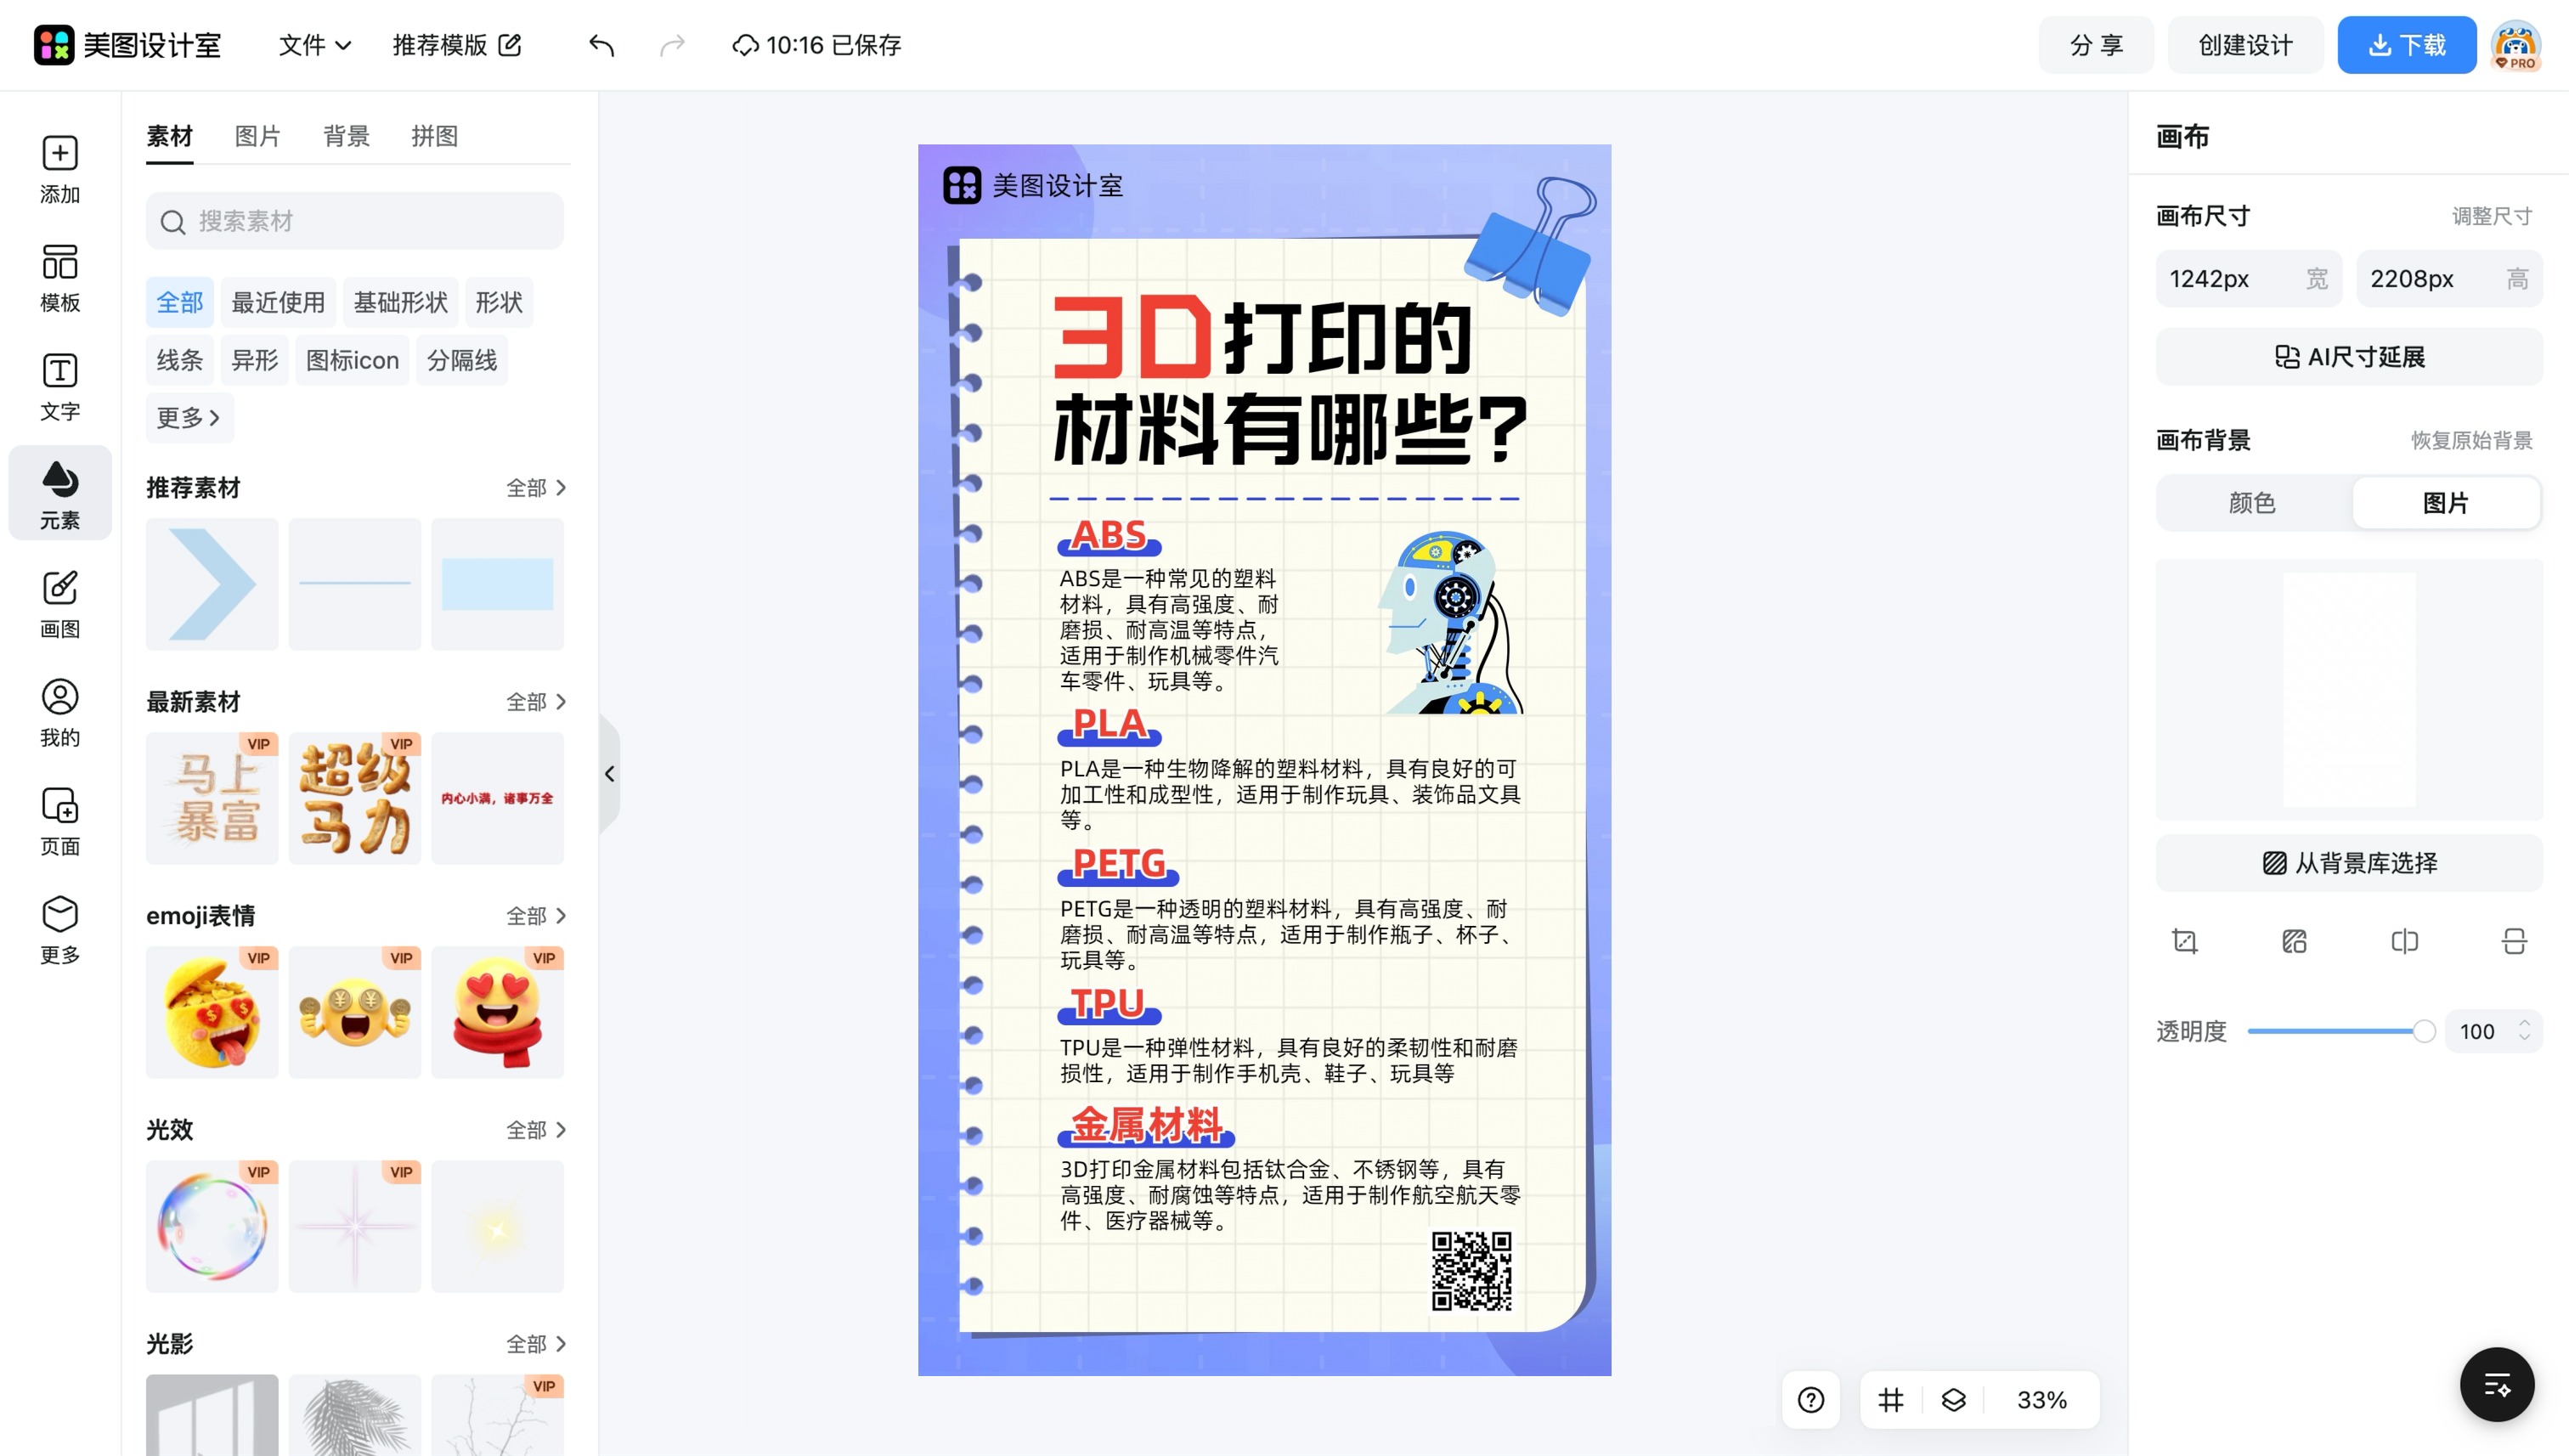Click the redo arrow in top bar

[673, 45]
